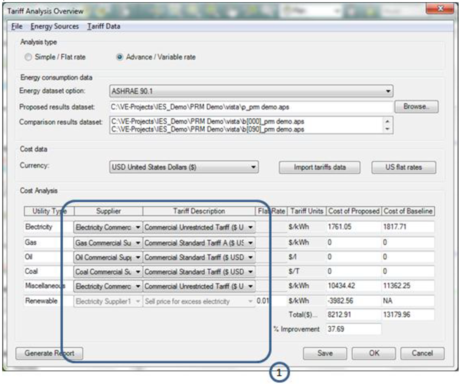This screenshot has width=463, height=384.
Task: Click the Generate Report button
Action: tap(49, 353)
